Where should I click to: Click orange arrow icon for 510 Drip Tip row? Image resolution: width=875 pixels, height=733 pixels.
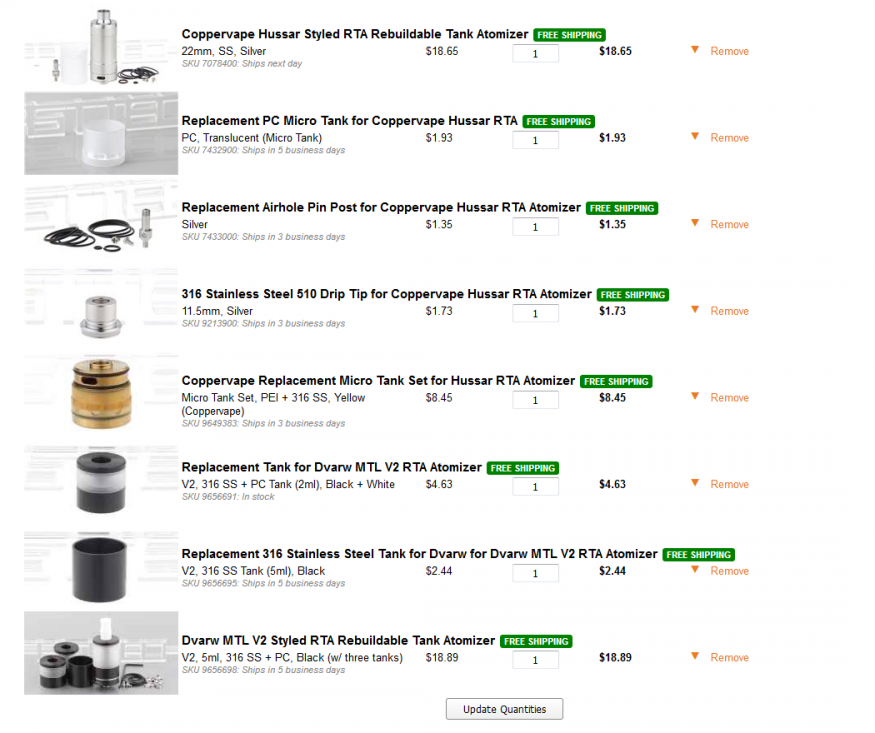pyautogui.click(x=695, y=310)
